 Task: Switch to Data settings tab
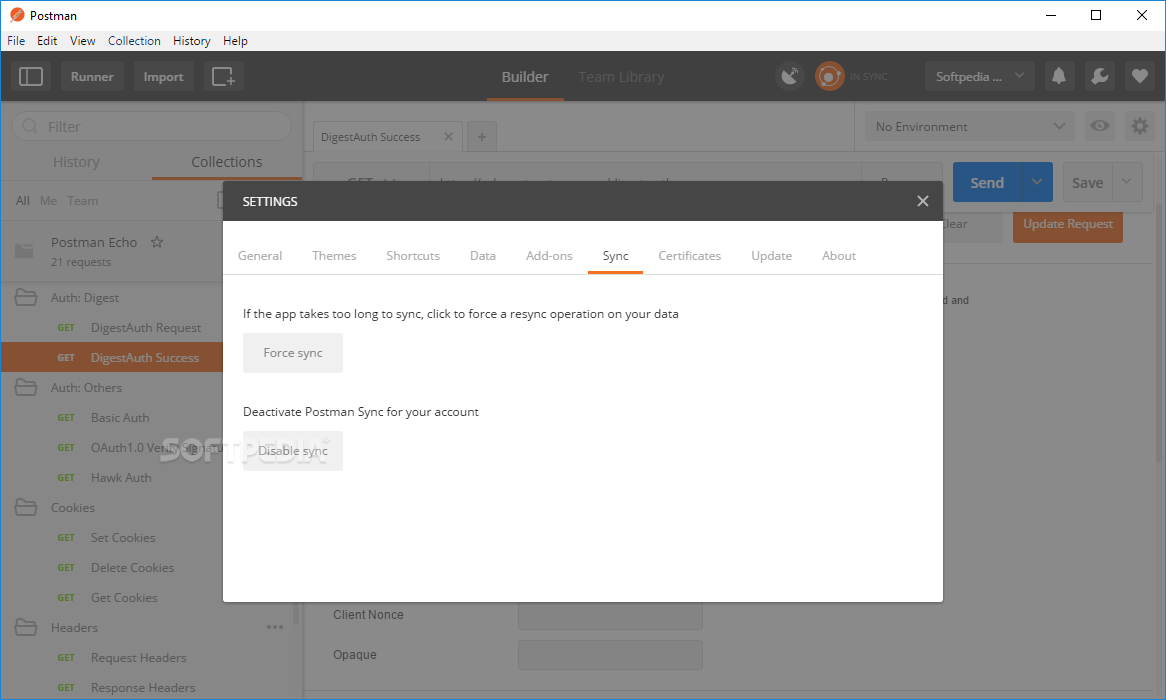click(483, 256)
